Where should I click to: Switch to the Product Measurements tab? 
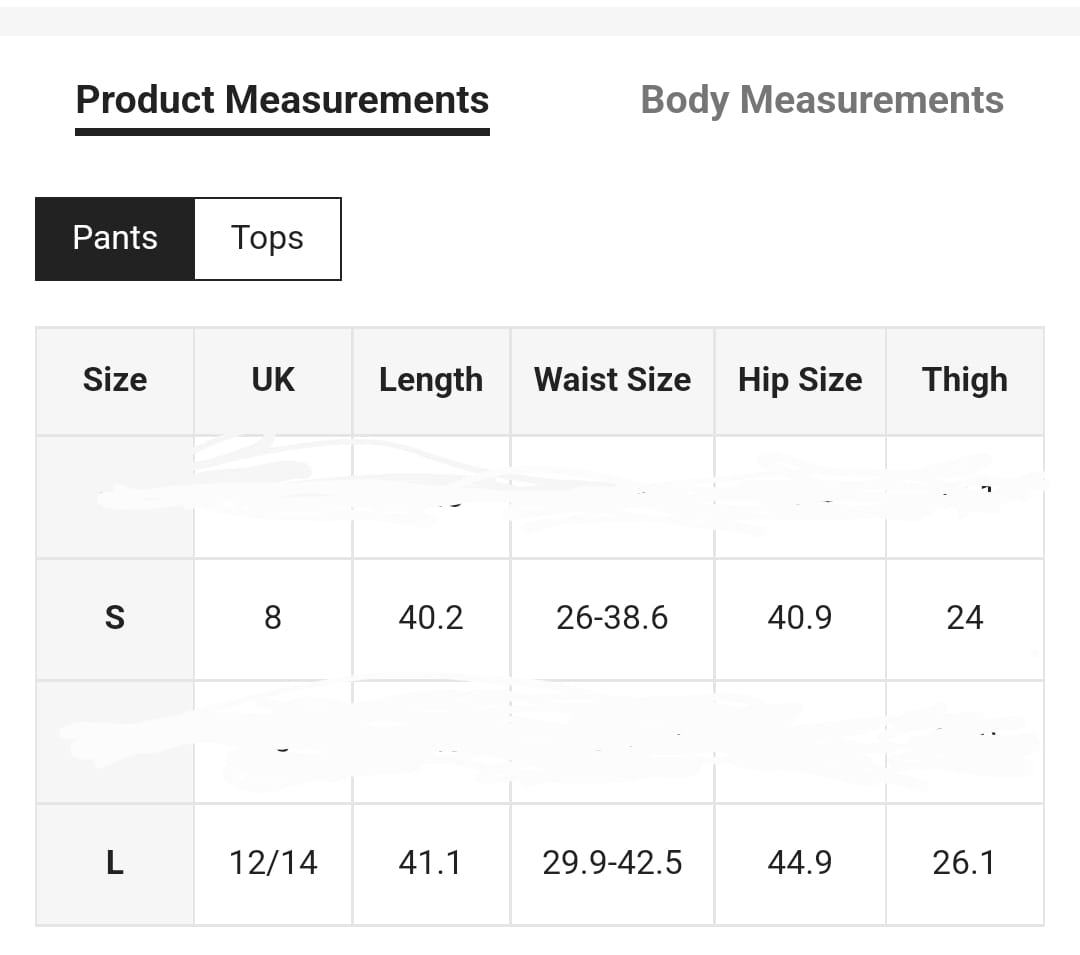282,100
